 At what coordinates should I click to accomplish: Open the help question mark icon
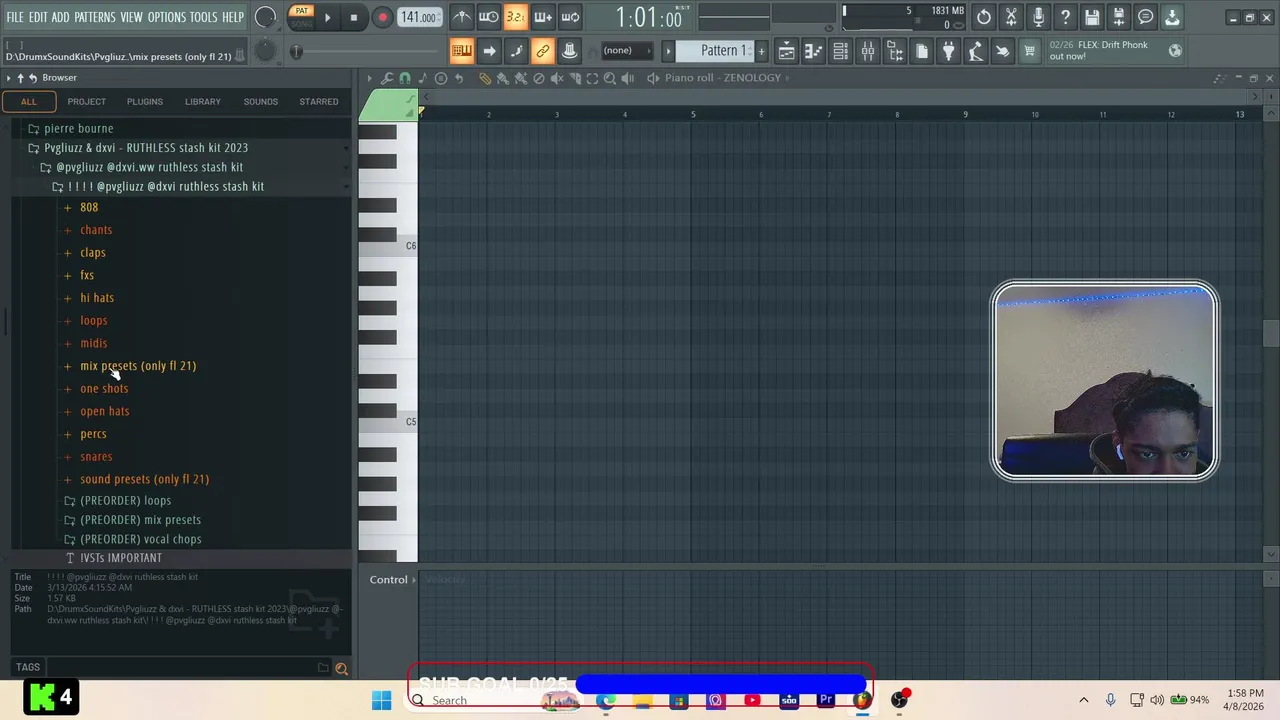[x=1065, y=17]
